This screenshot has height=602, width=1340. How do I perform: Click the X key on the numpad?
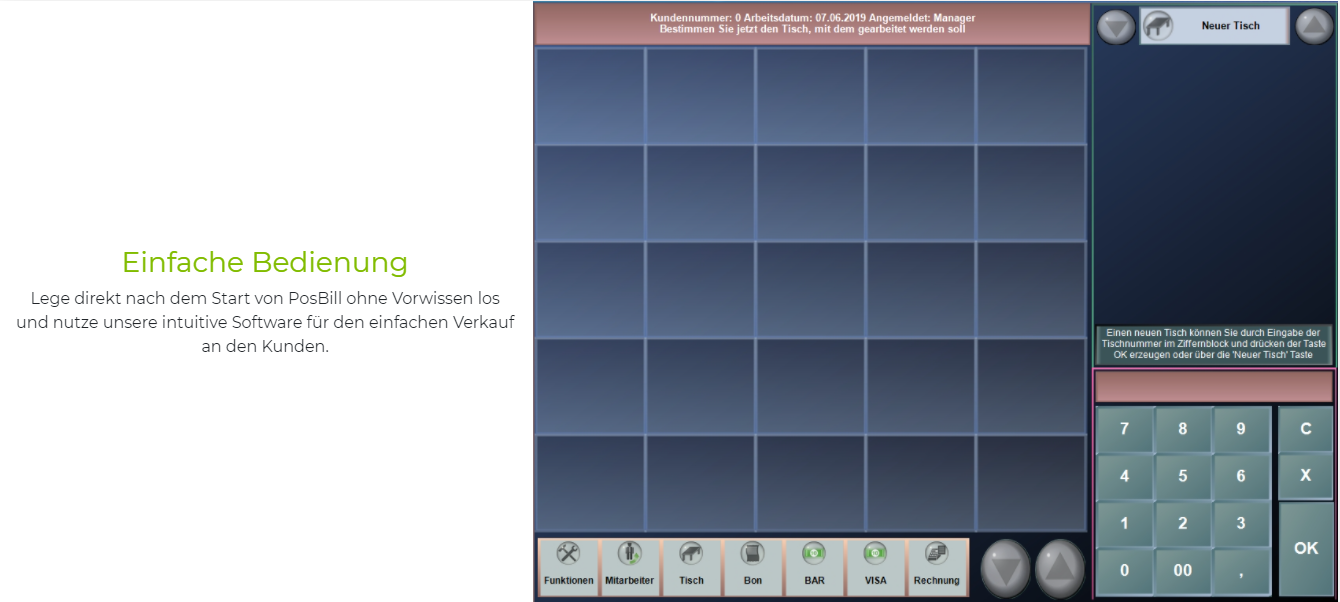click(x=1305, y=477)
